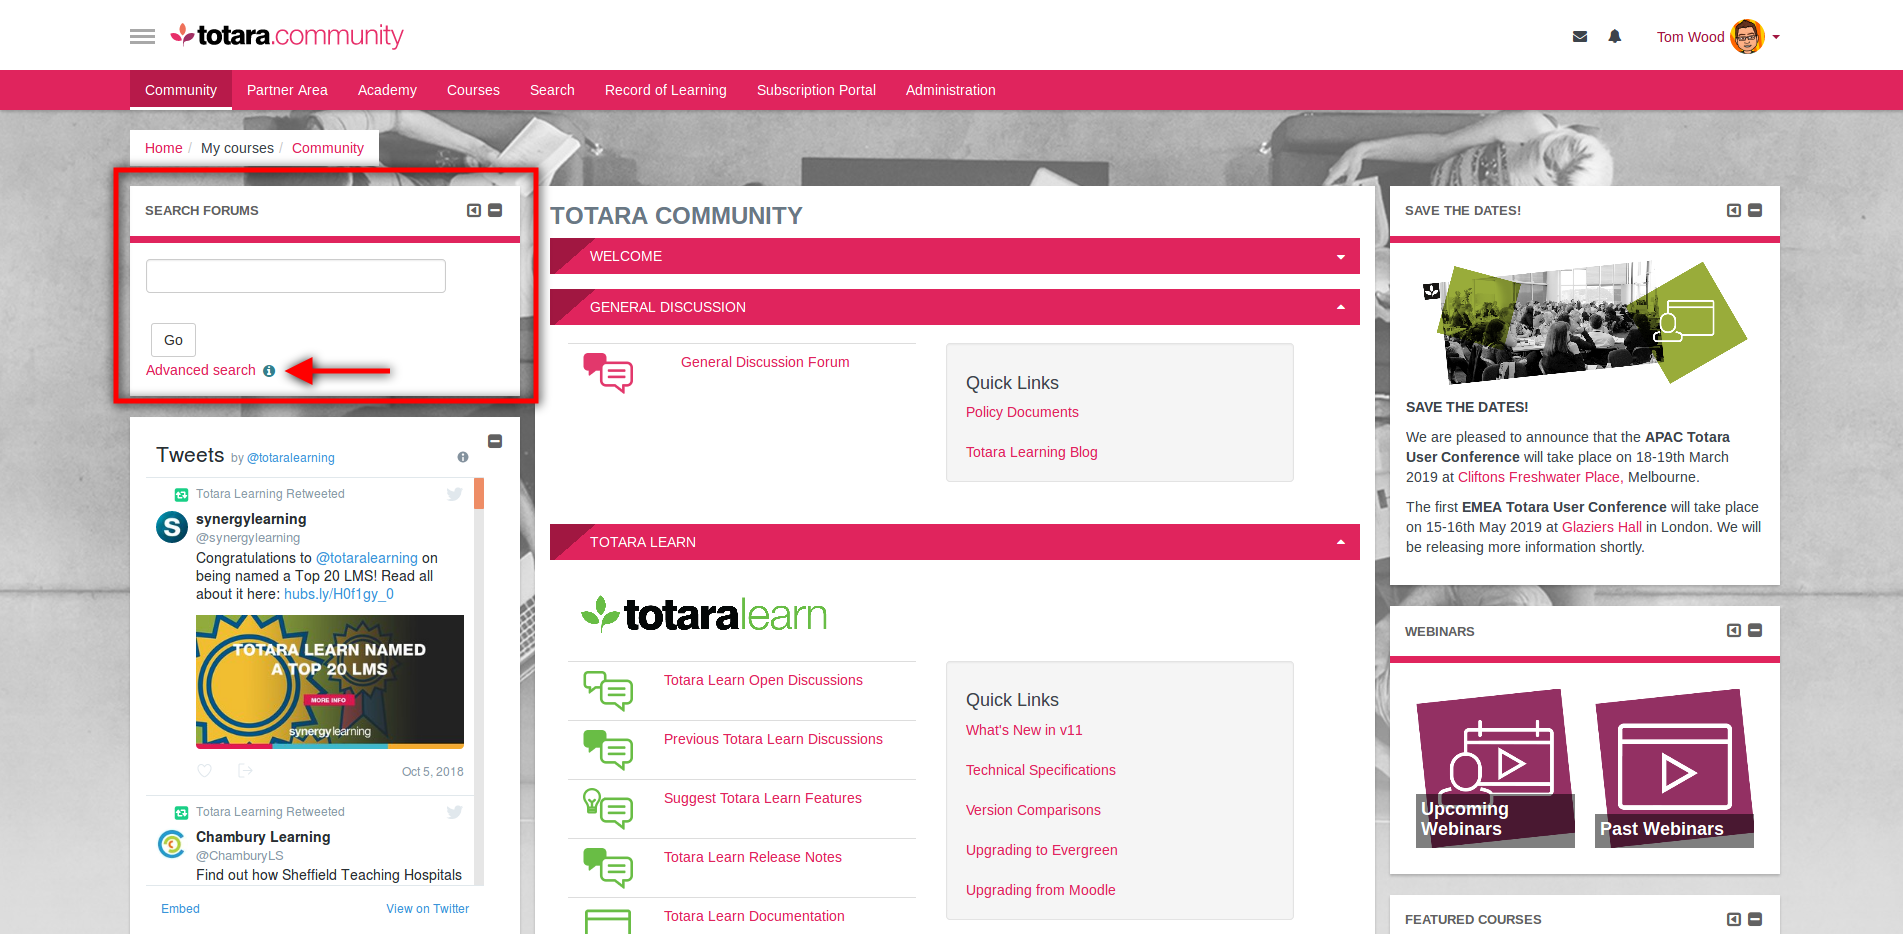Click Tom Wood's avatar picture

[x=1747, y=37]
